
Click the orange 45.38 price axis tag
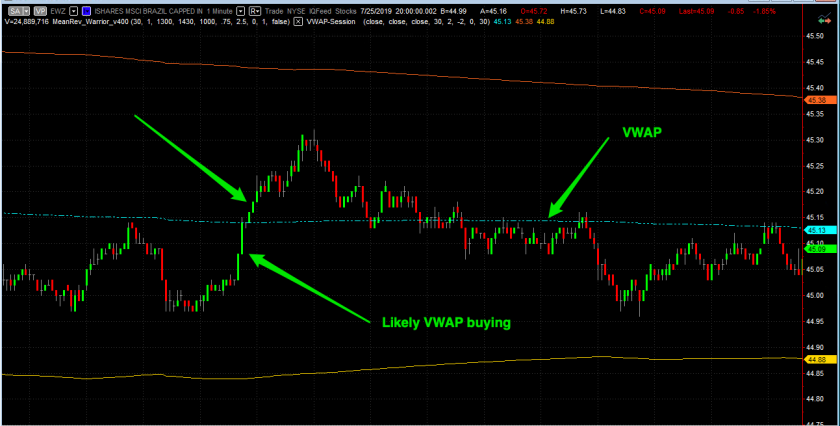[818, 100]
